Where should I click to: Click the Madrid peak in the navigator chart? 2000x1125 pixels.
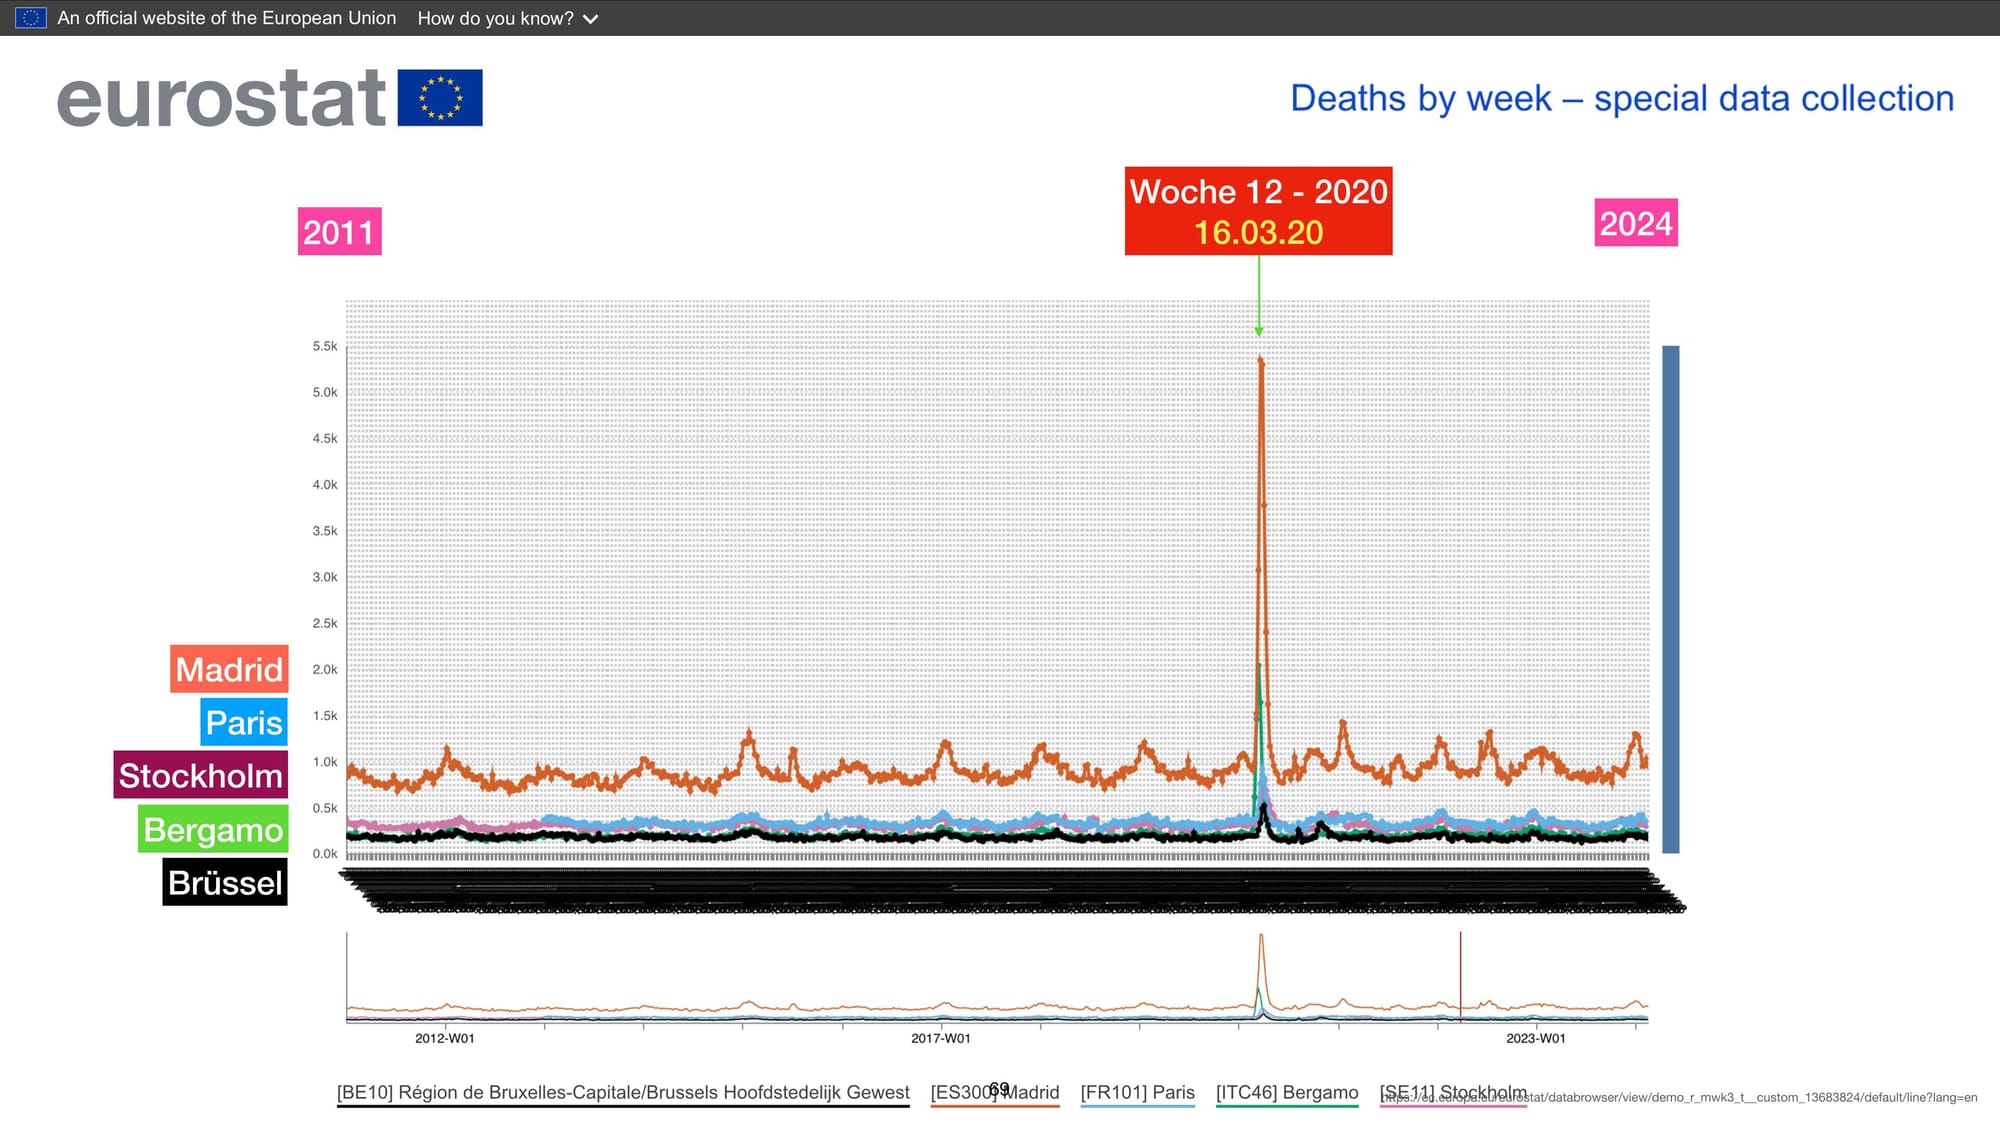(x=1261, y=937)
